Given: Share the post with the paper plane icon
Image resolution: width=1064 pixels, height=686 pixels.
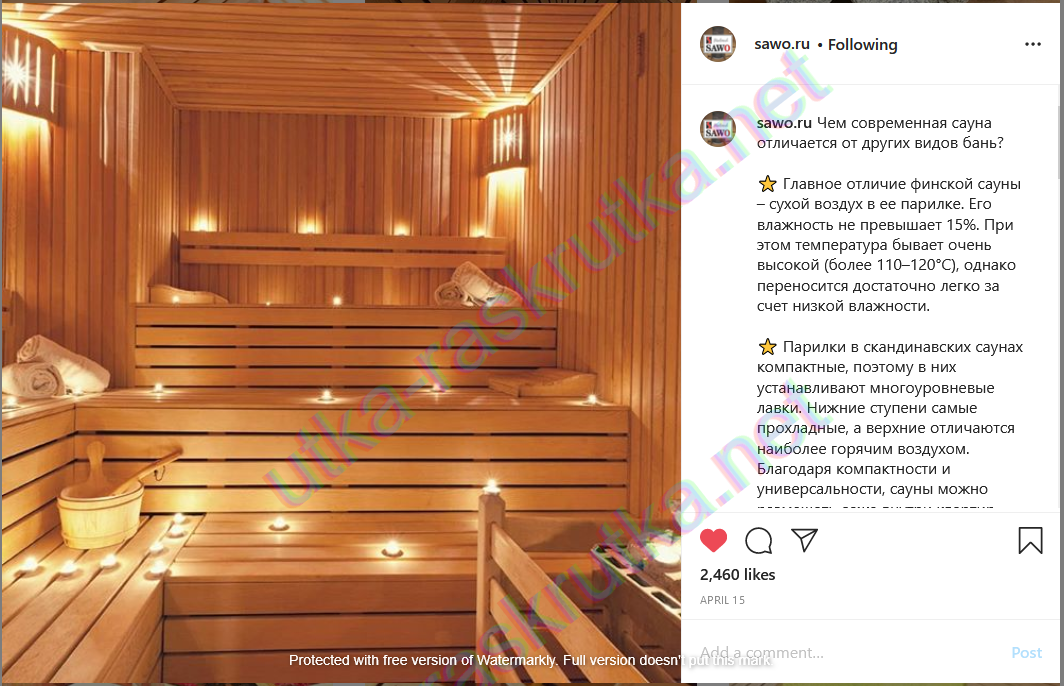Looking at the screenshot, I should (x=805, y=540).
